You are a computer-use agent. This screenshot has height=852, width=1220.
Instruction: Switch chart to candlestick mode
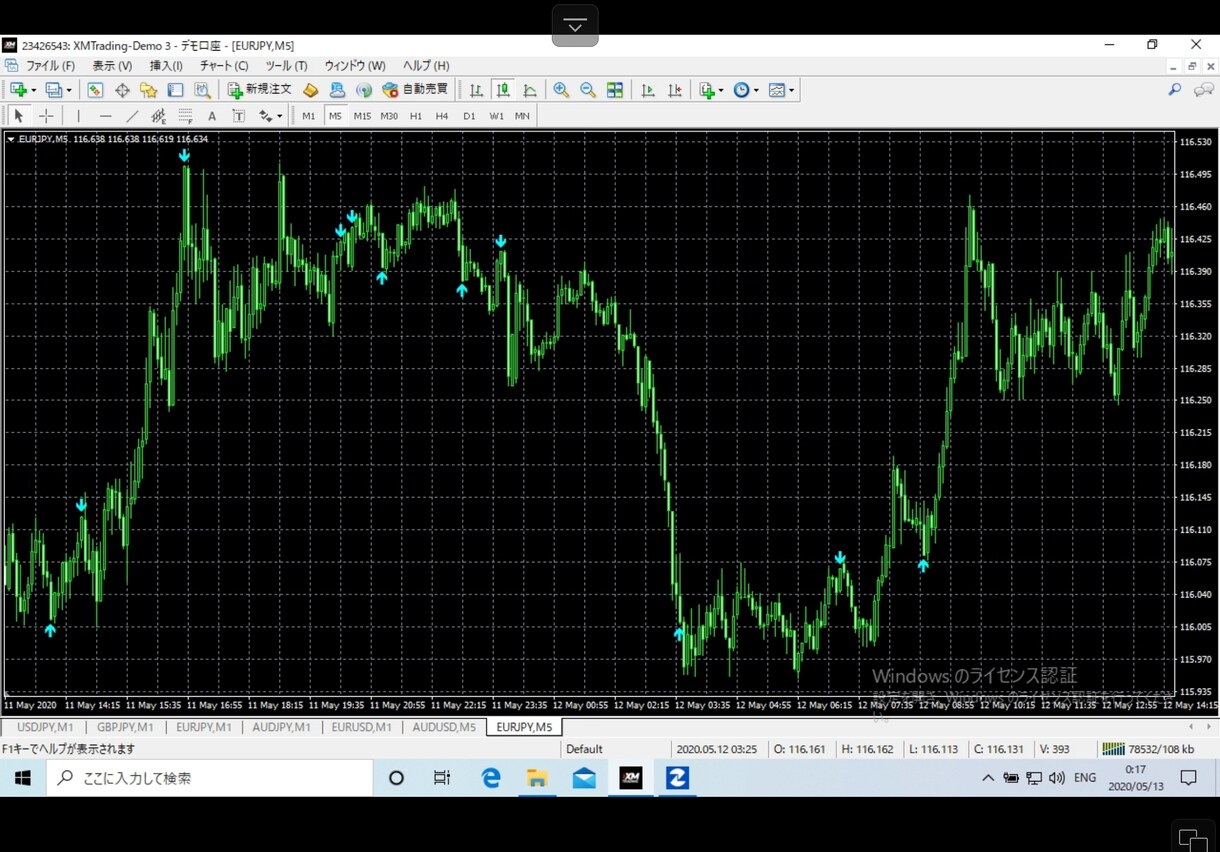click(x=503, y=90)
